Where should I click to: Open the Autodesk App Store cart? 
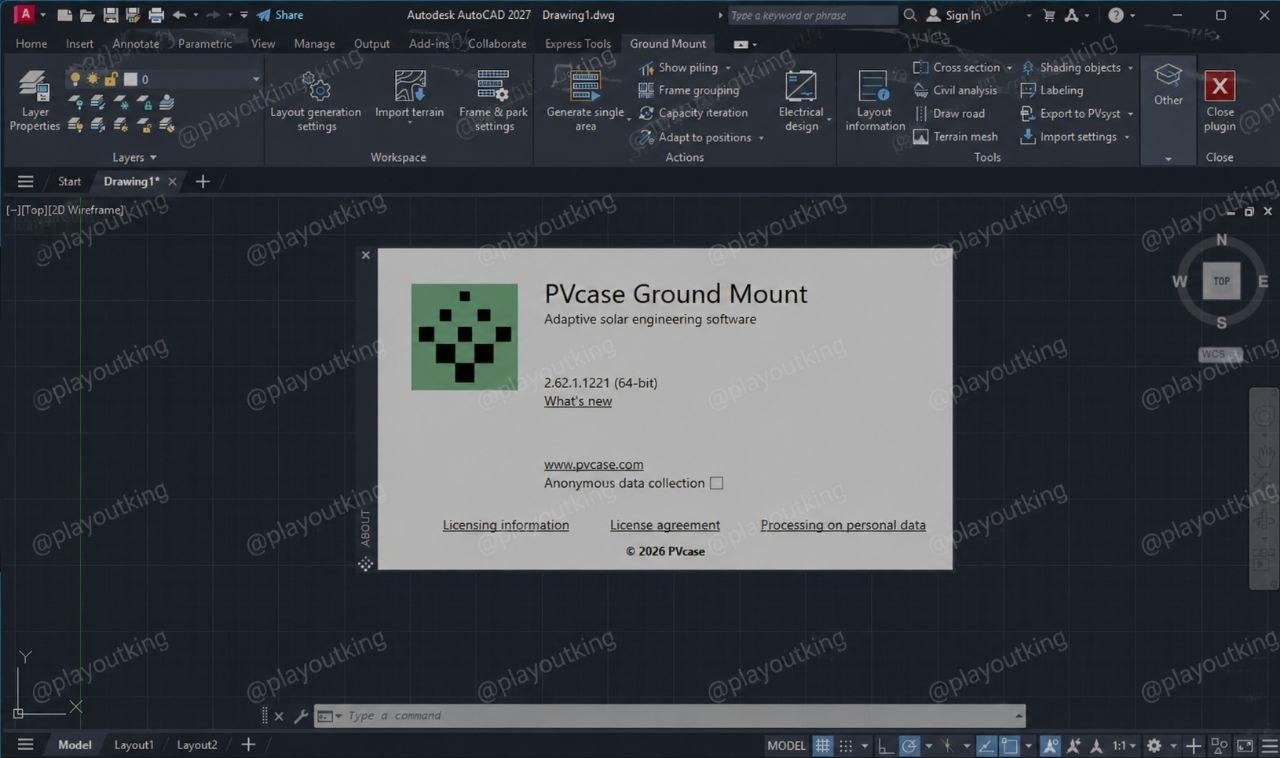click(1048, 15)
